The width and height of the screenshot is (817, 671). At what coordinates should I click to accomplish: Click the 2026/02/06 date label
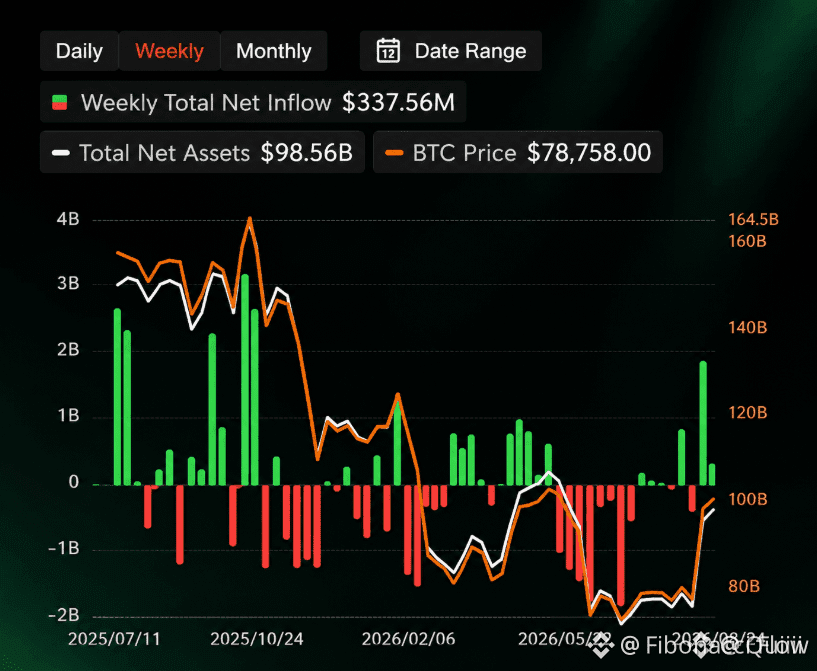(408, 639)
